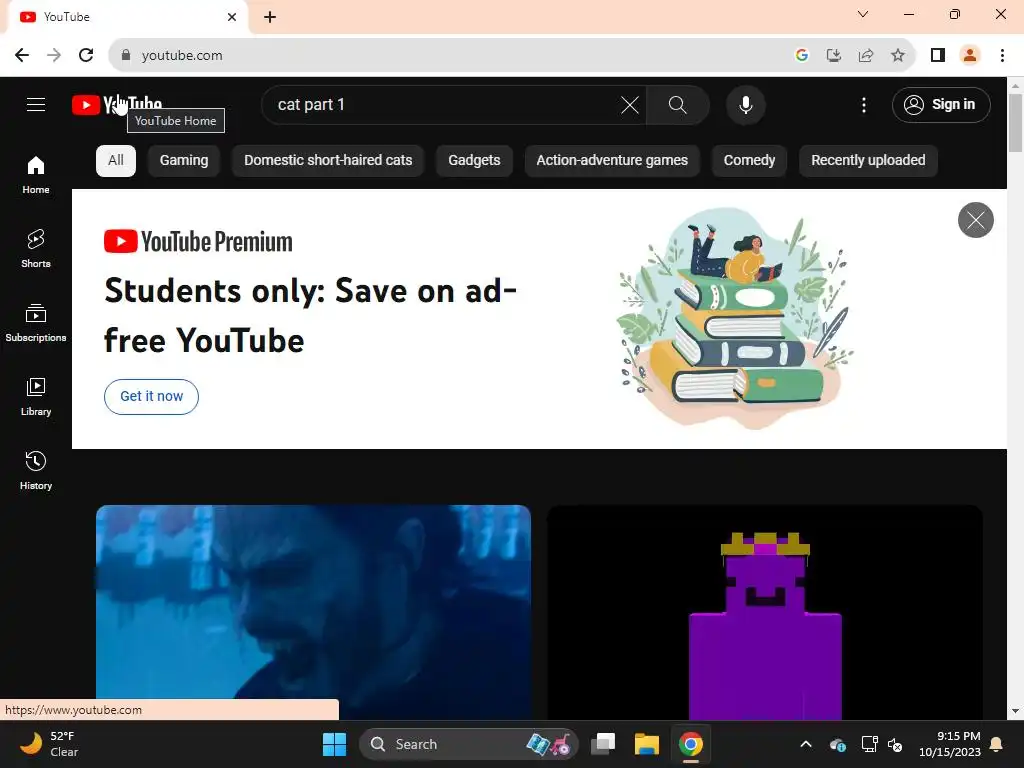Click the browser forward arrow

[54, 56]
